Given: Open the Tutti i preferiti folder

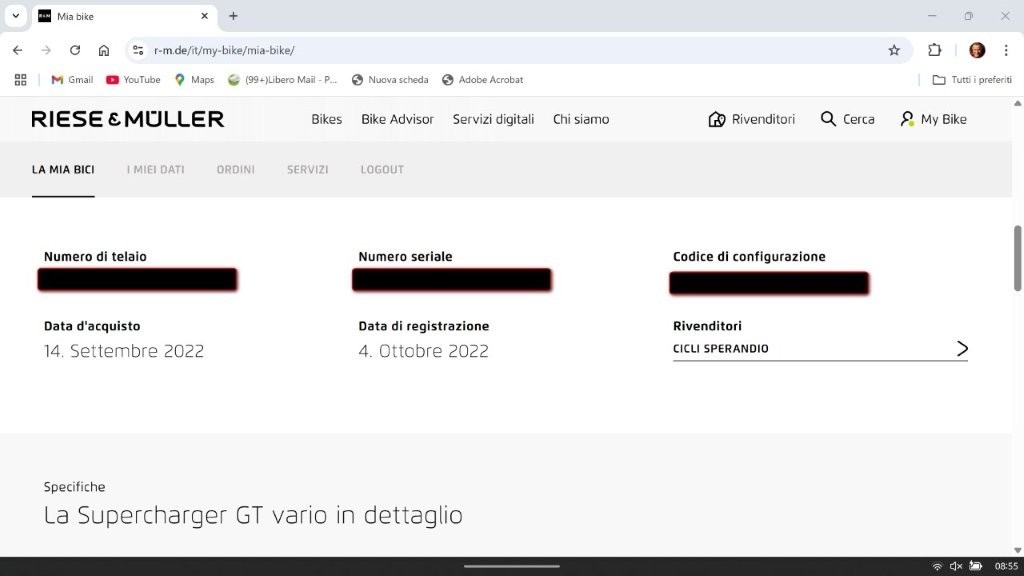Looking at the screenshot, I should point(972,80).
